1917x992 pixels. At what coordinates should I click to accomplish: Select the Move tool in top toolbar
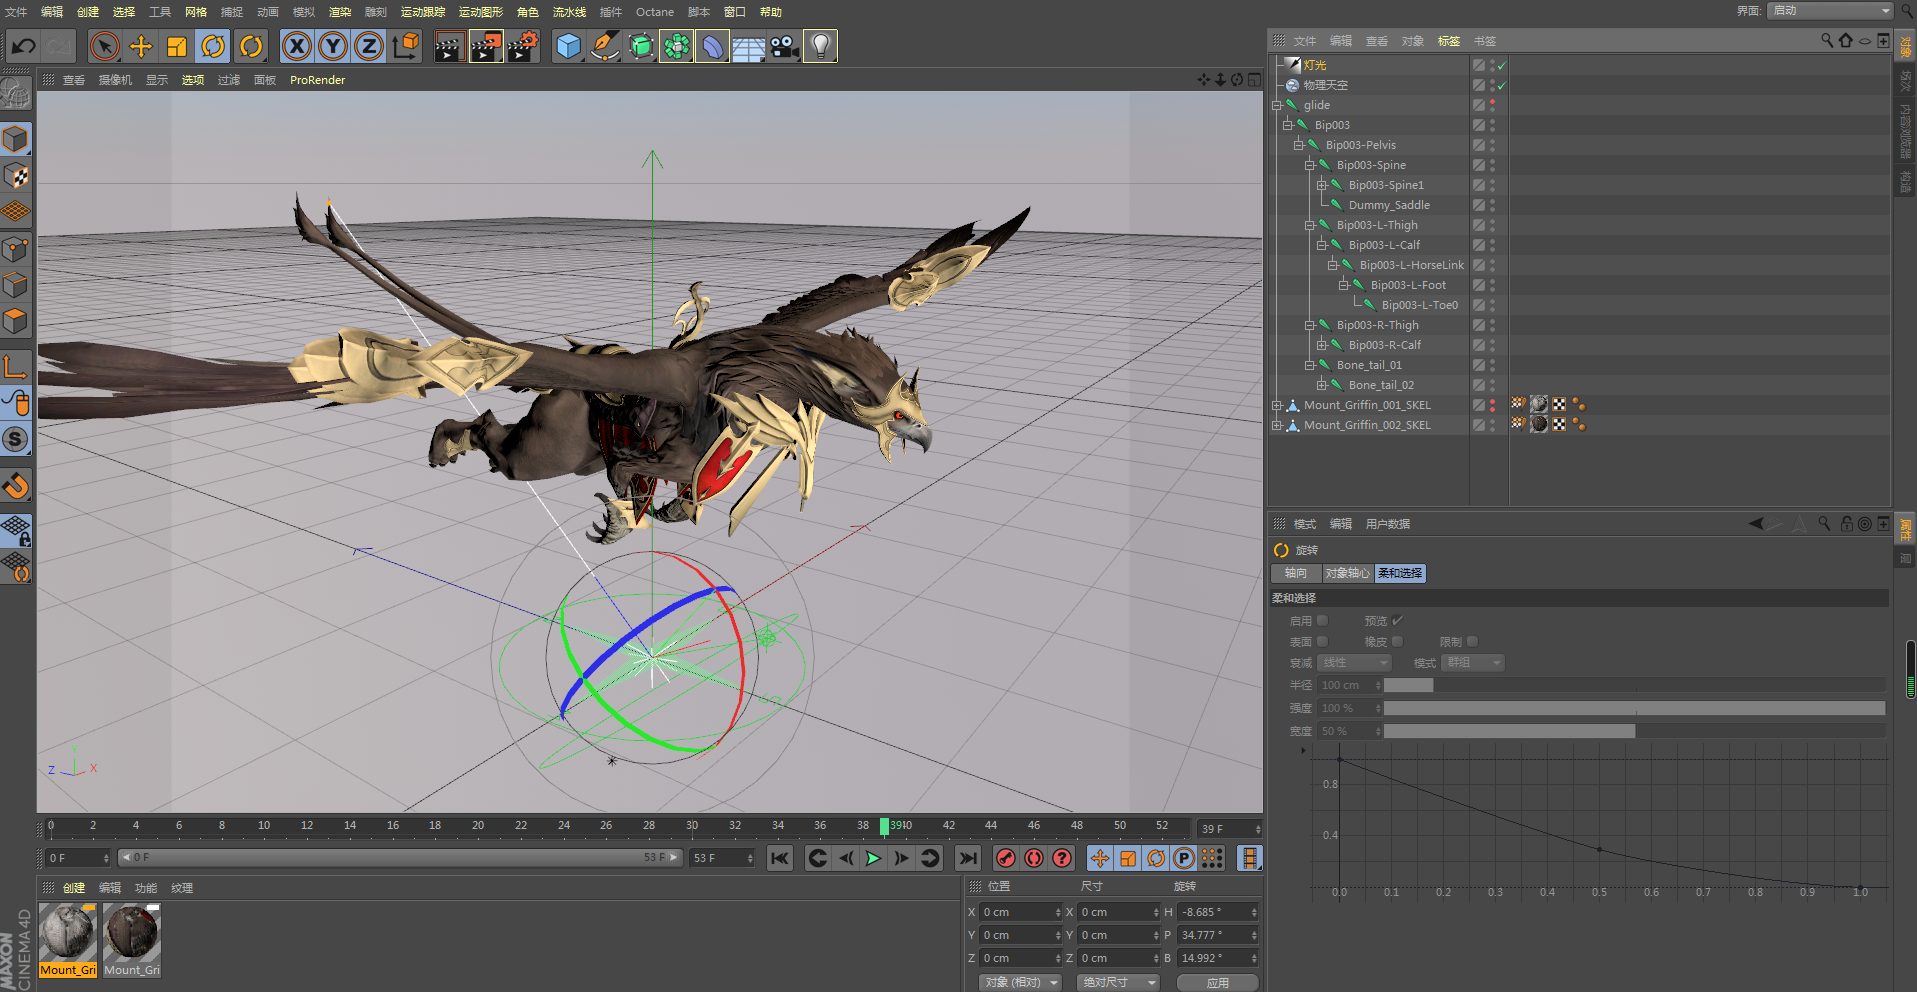(141, 46)
